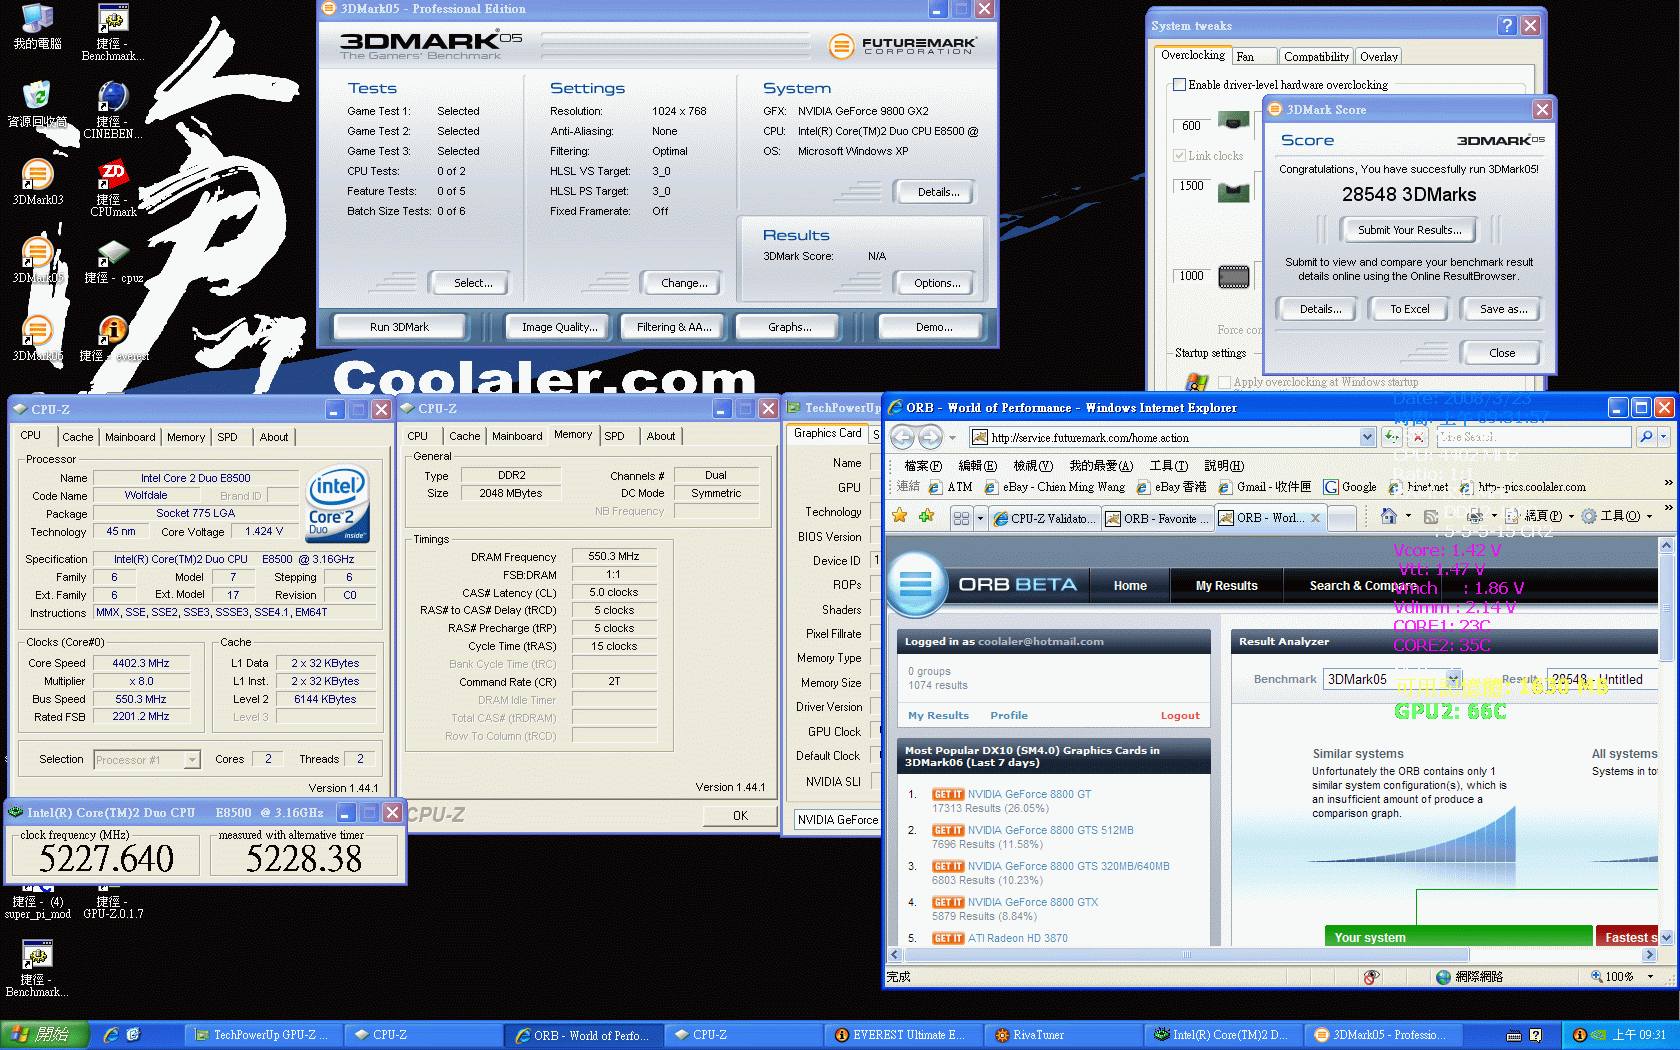The height and width of the screenshot is (1050, 1680).
Task: Click the Add to Favorites icon
Action: point(927,516)
